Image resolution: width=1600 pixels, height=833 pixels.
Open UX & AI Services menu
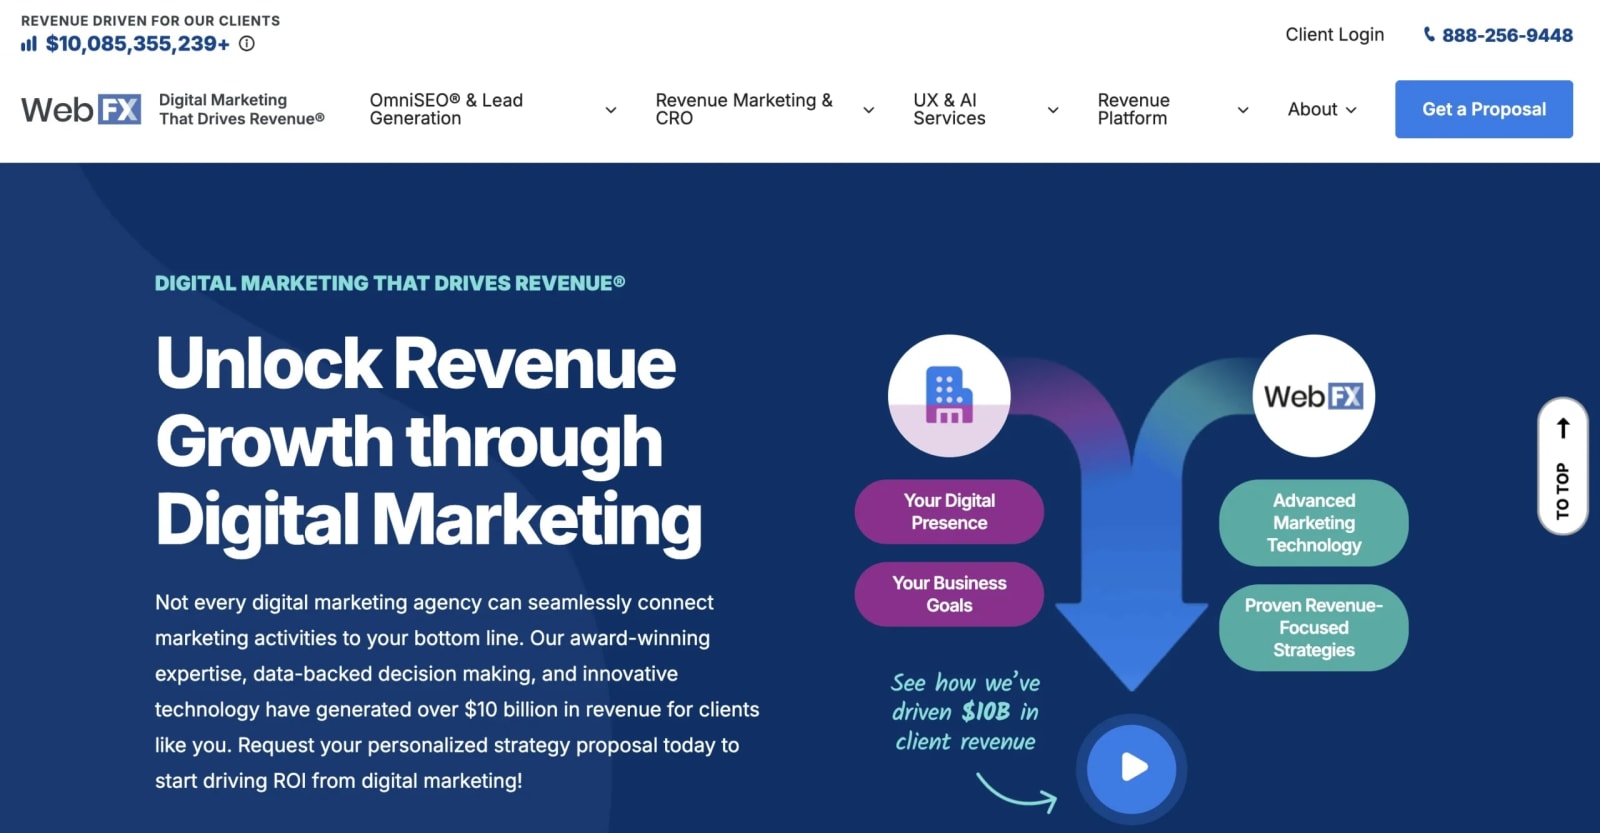tap(949, 109)
